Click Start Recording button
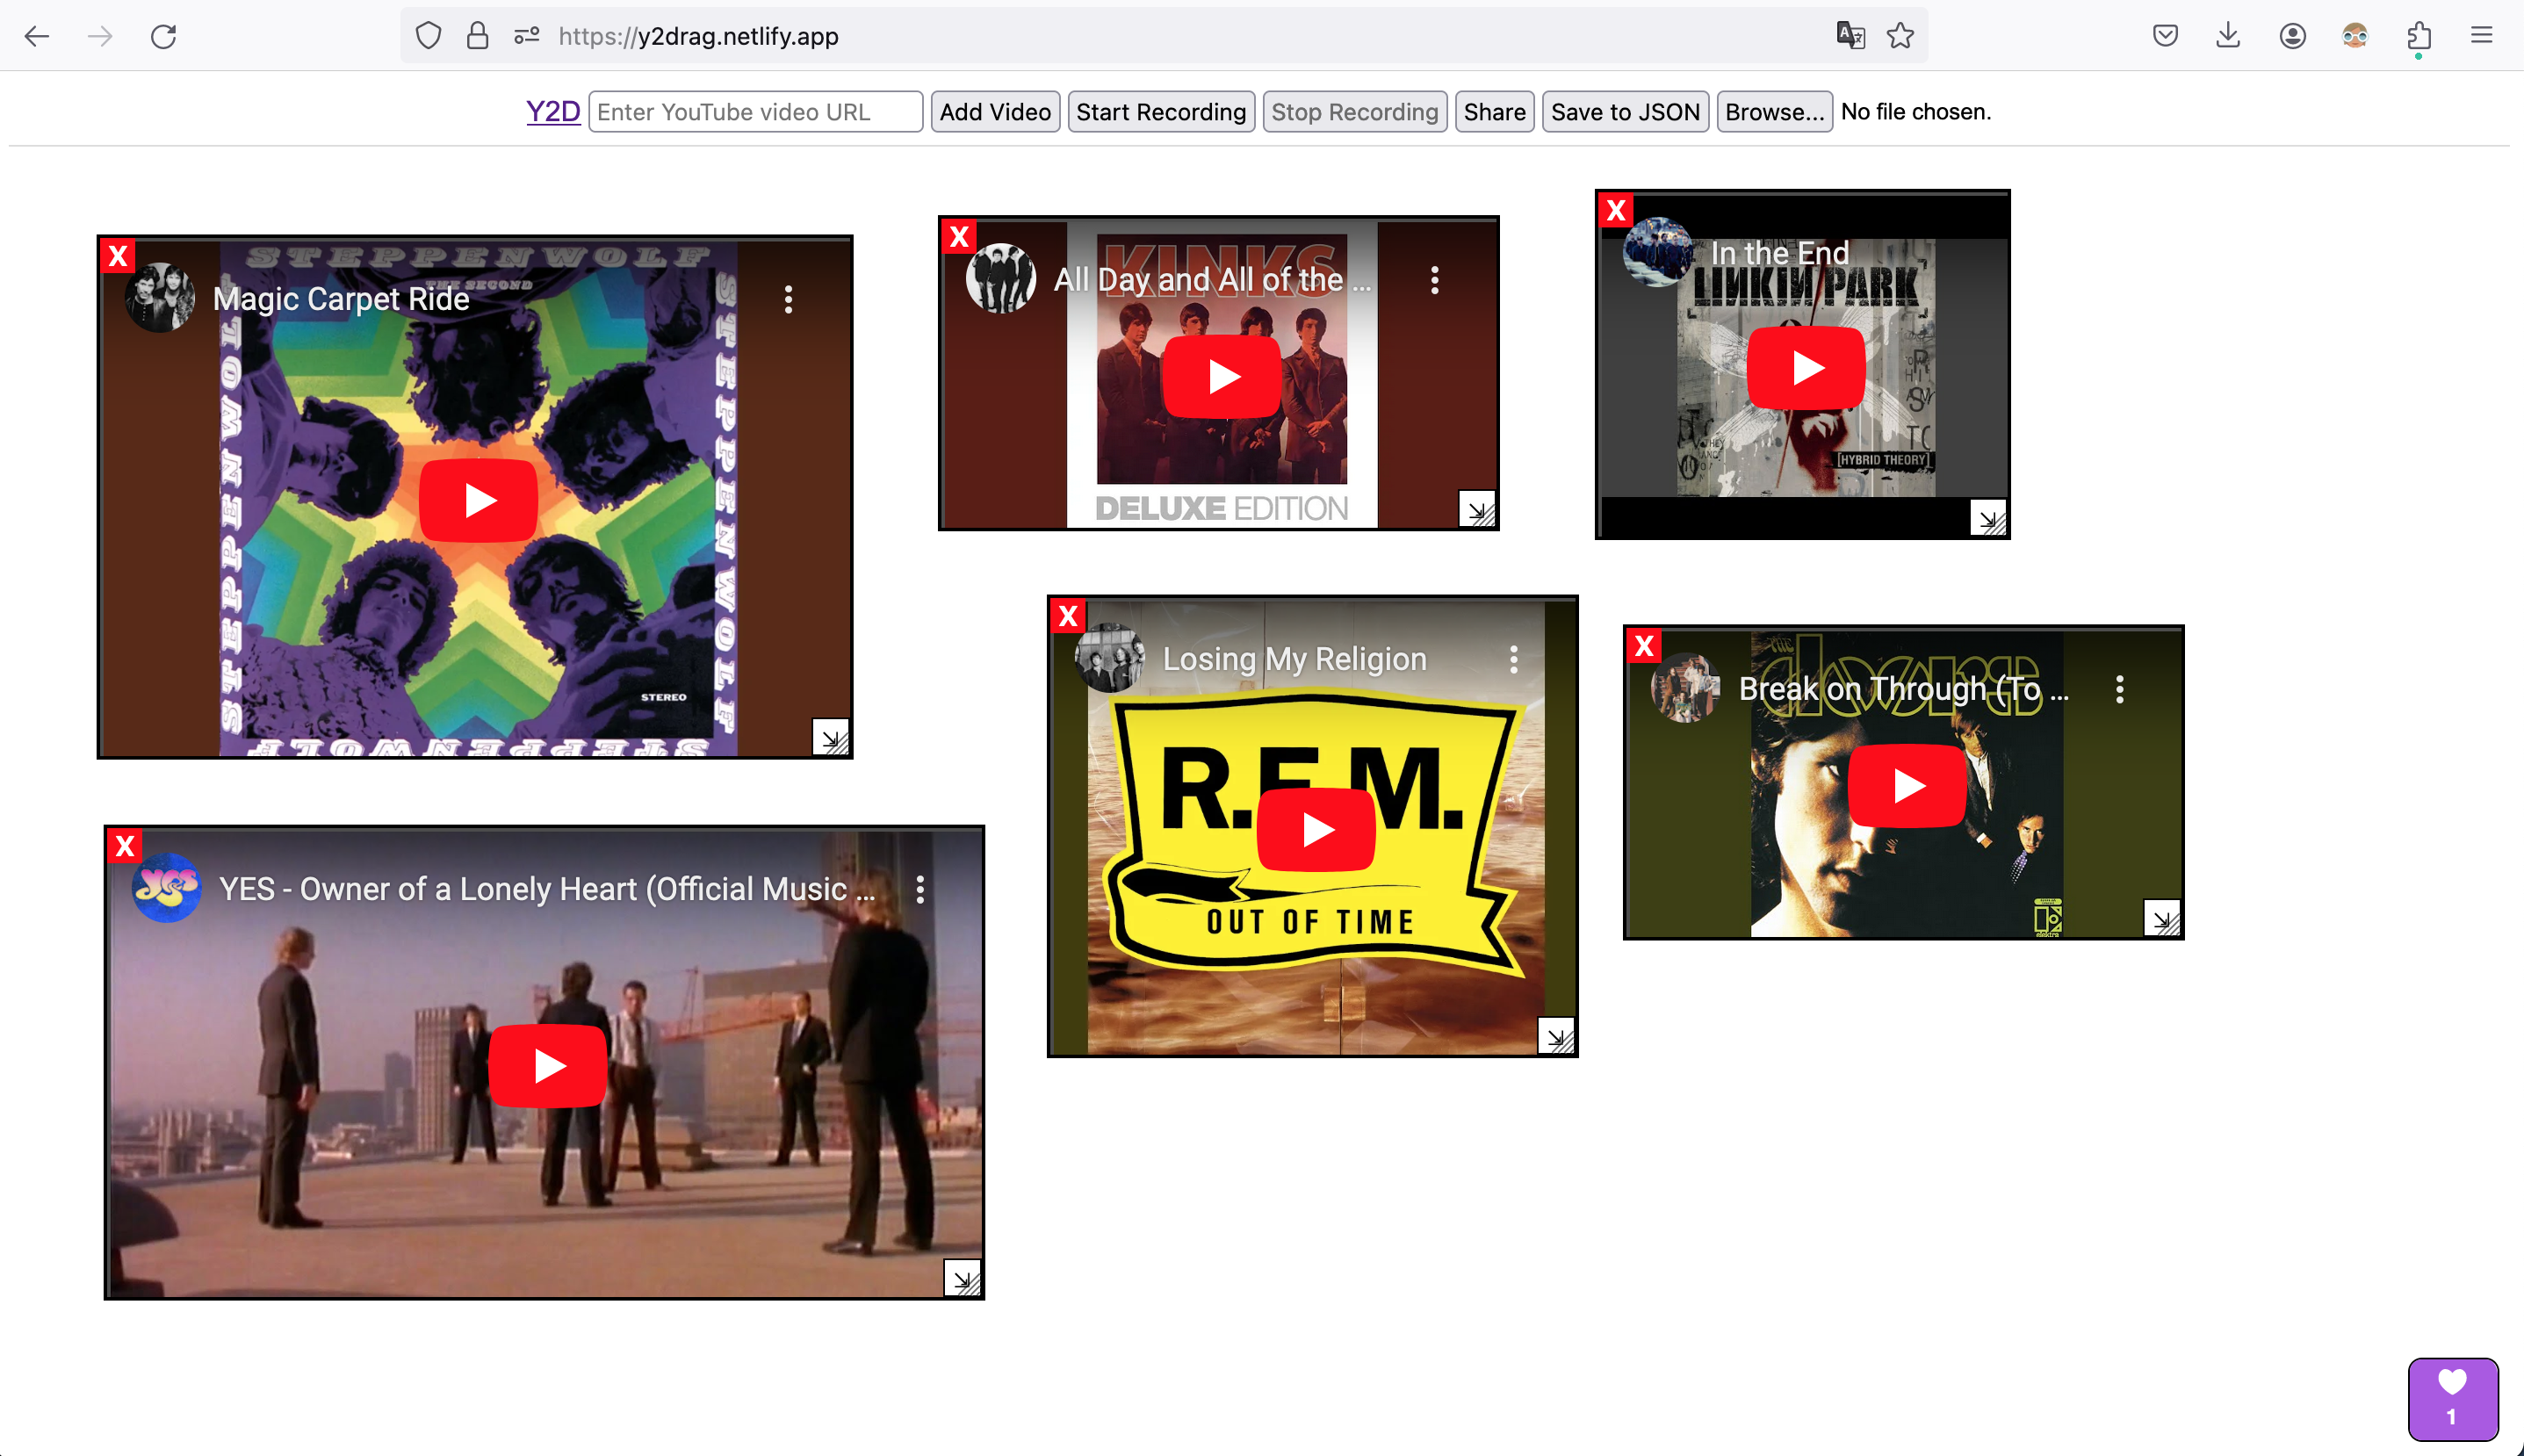This screenshot has width=2524, height=1456. point(1161,111)
